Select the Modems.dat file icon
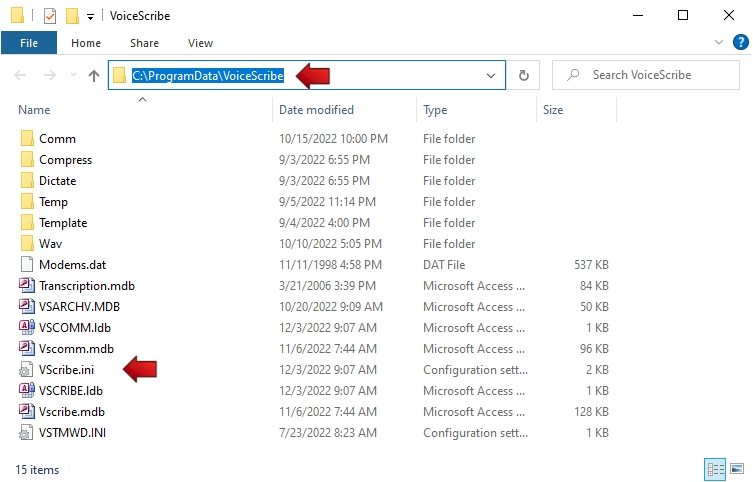753x482 pixels. pyautogui.click(x=27, y=265)
